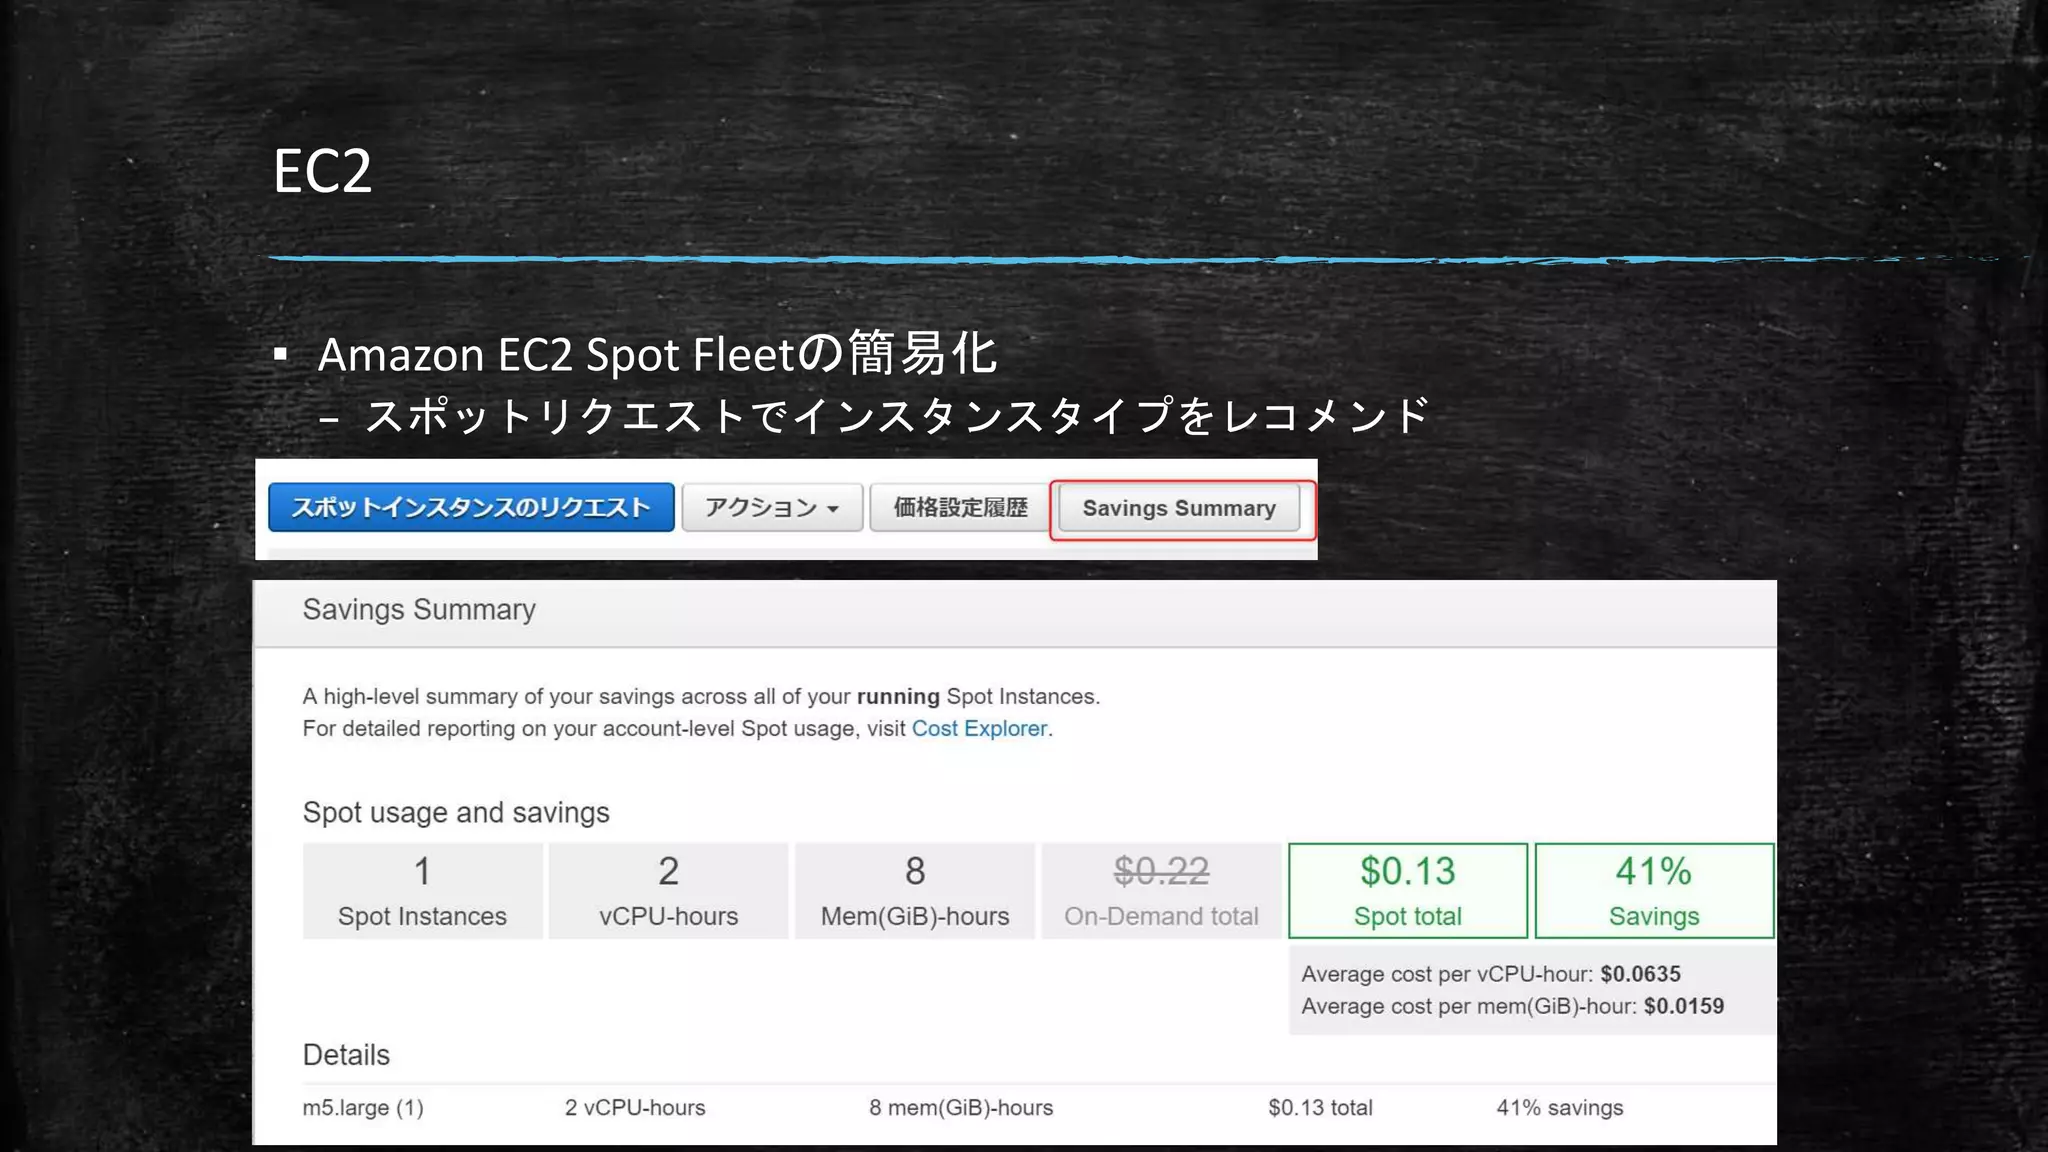Viewport: 2048px width, 1152px height.
Task: Click the $0.13 total details cell
Action: [x=1320, y=1108]
